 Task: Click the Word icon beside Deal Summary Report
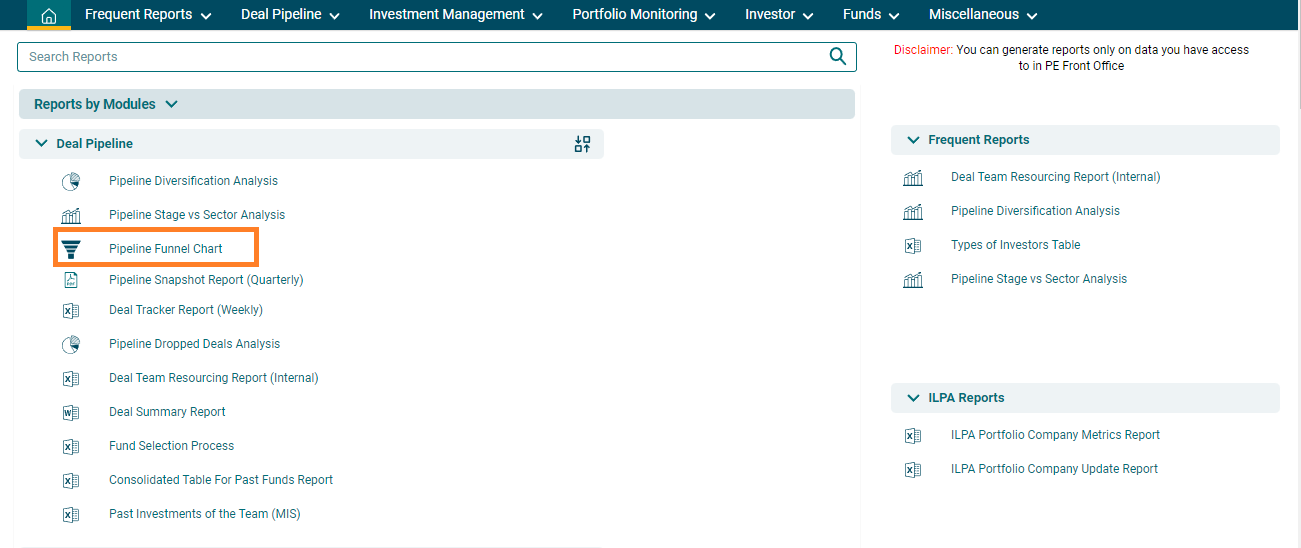coord(71,412)
